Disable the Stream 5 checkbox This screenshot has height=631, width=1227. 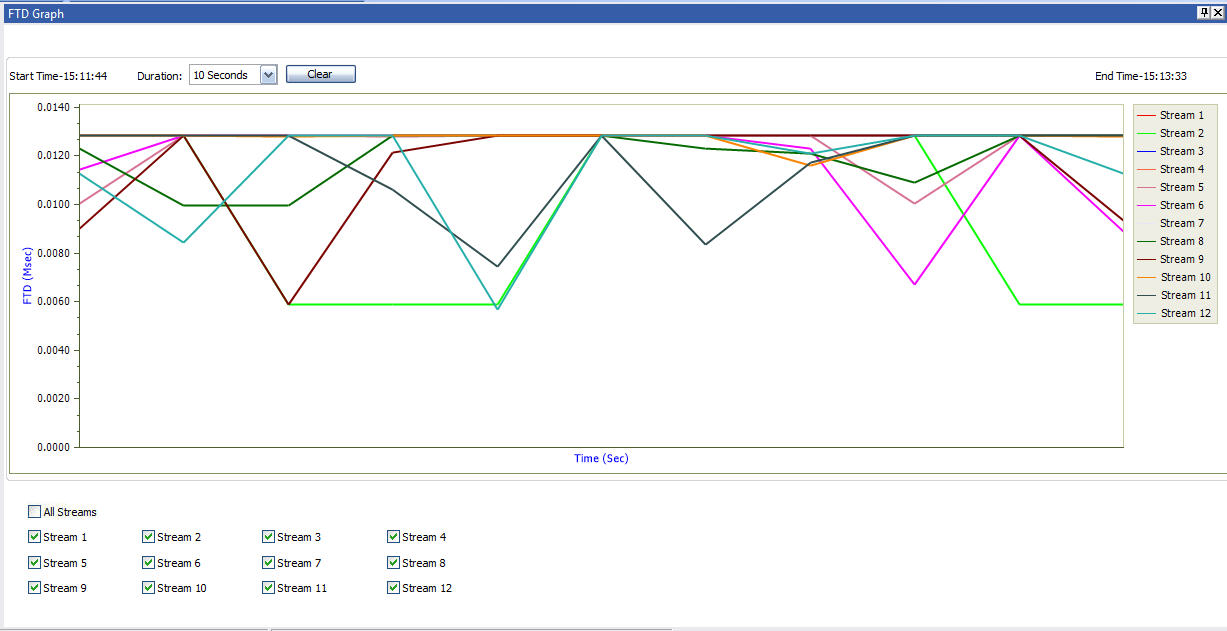point(34,562)
